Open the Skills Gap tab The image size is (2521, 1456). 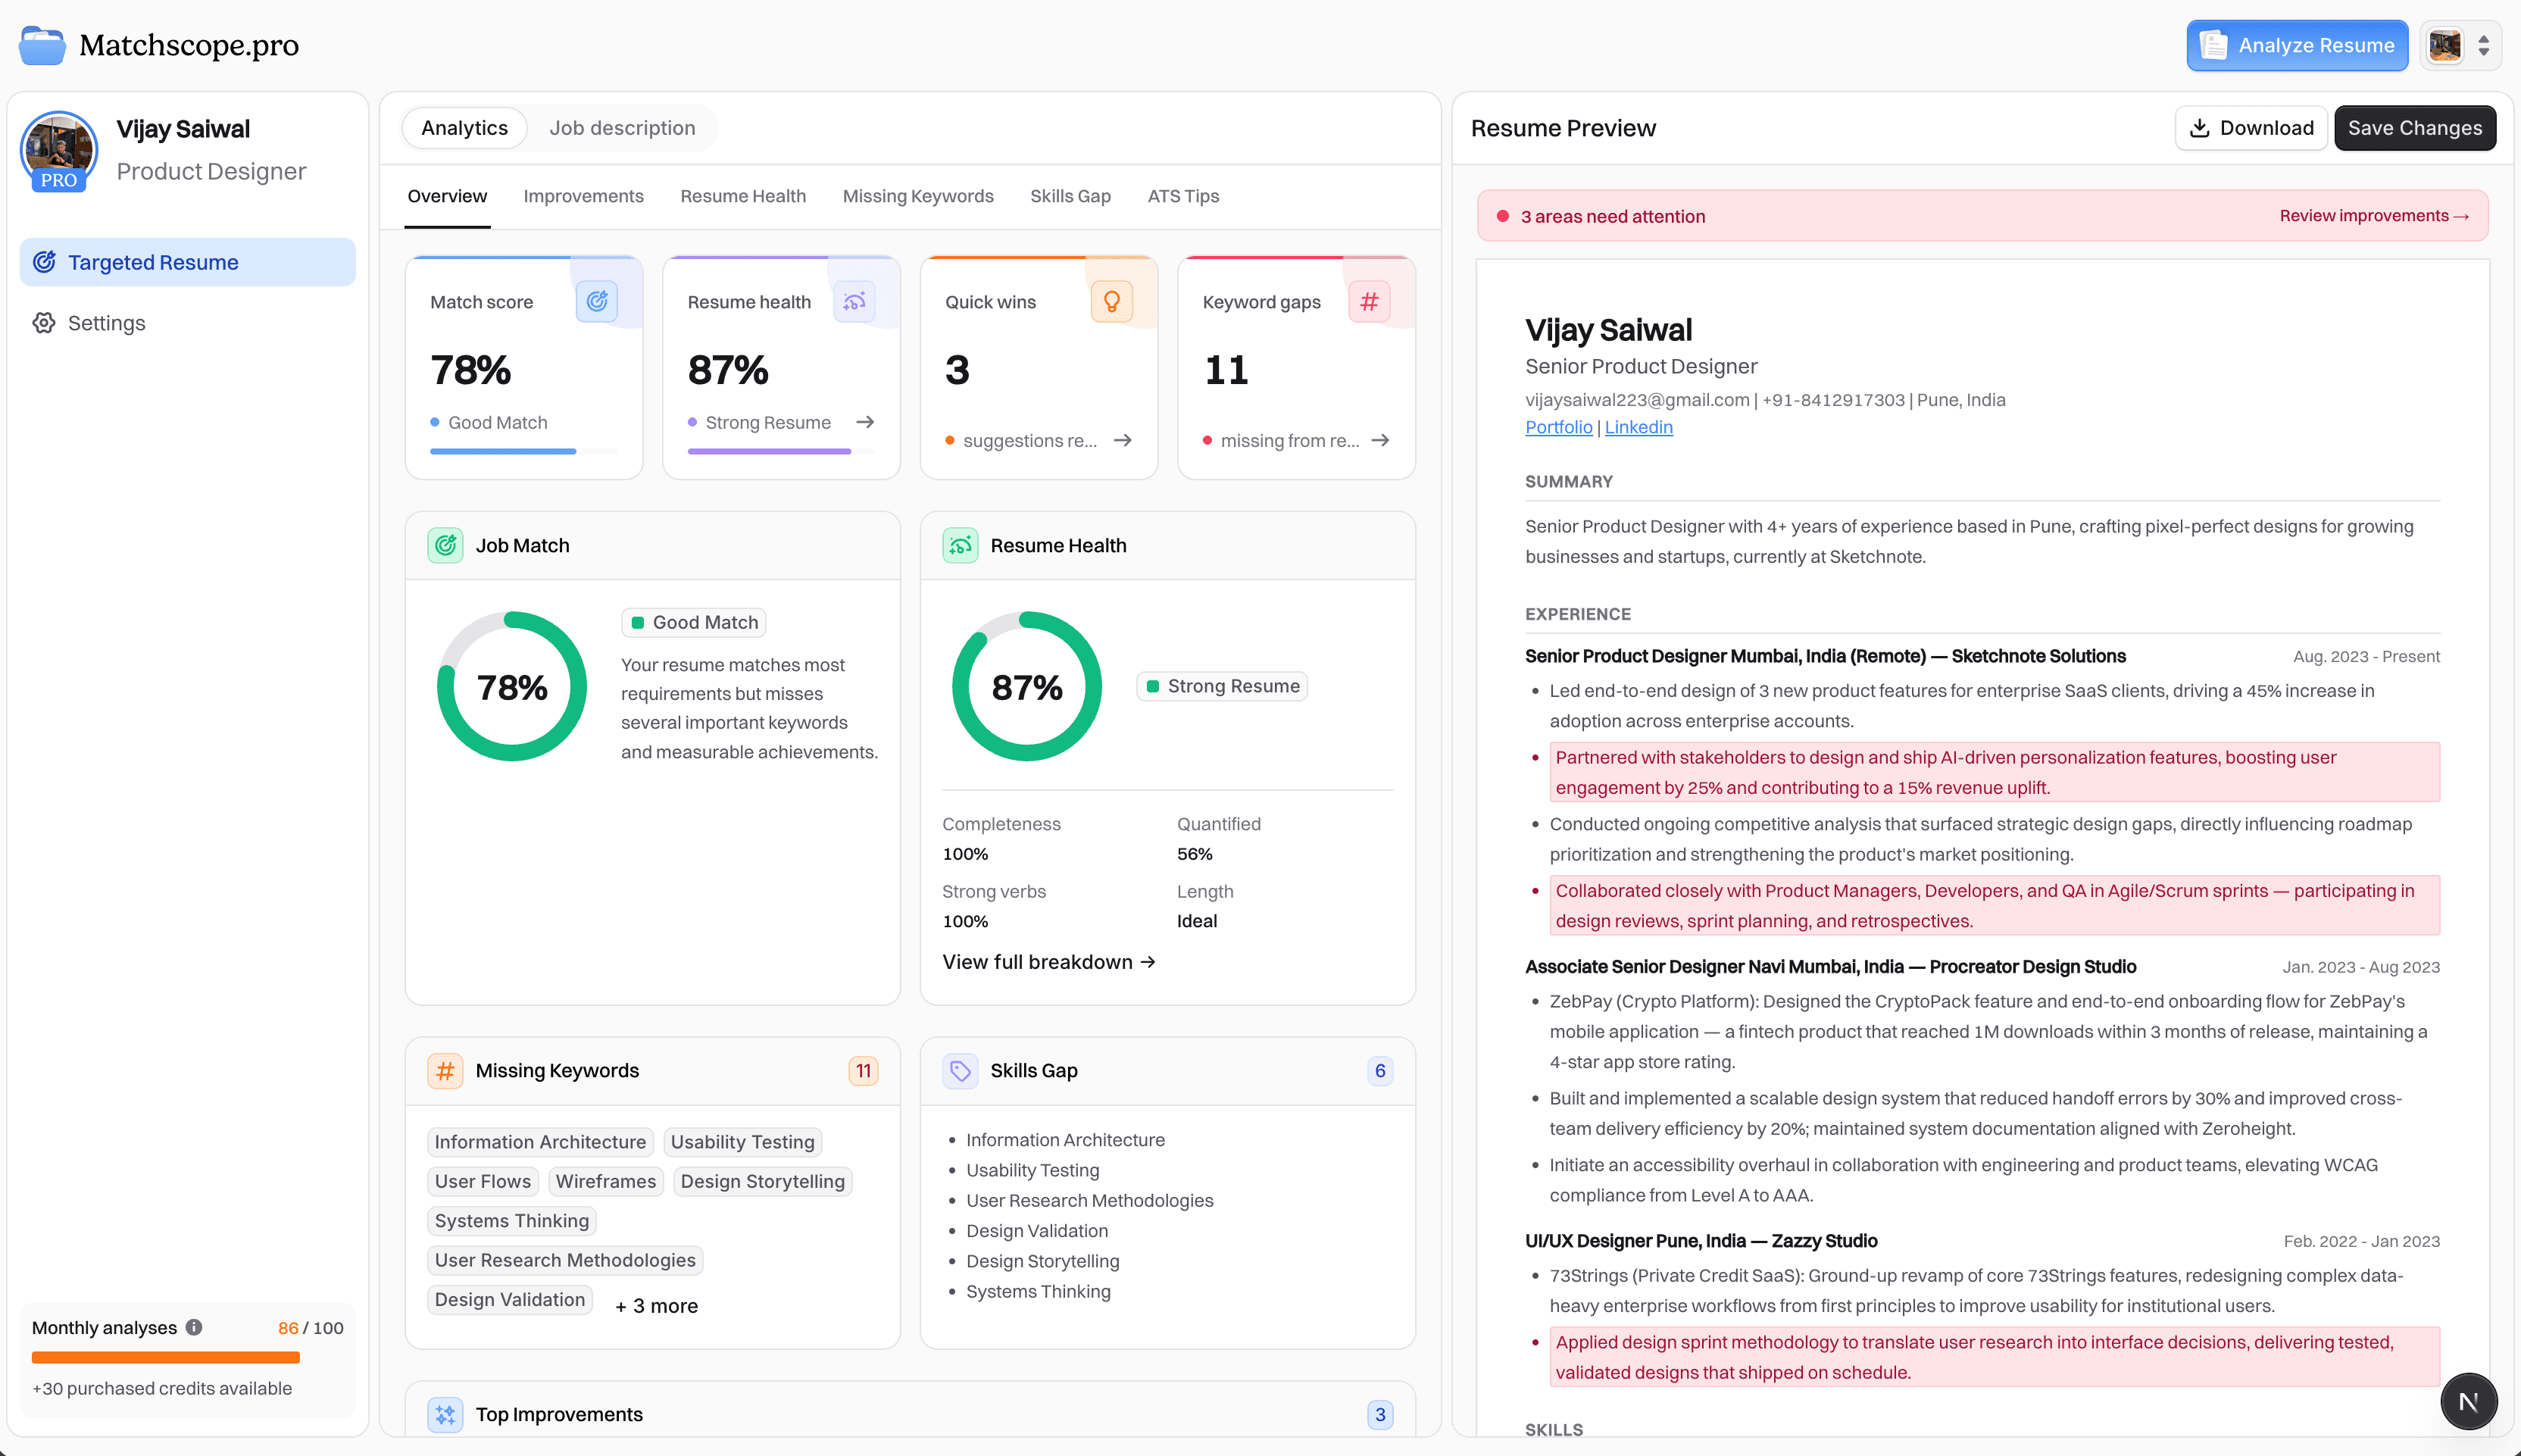pos(1070,196)
